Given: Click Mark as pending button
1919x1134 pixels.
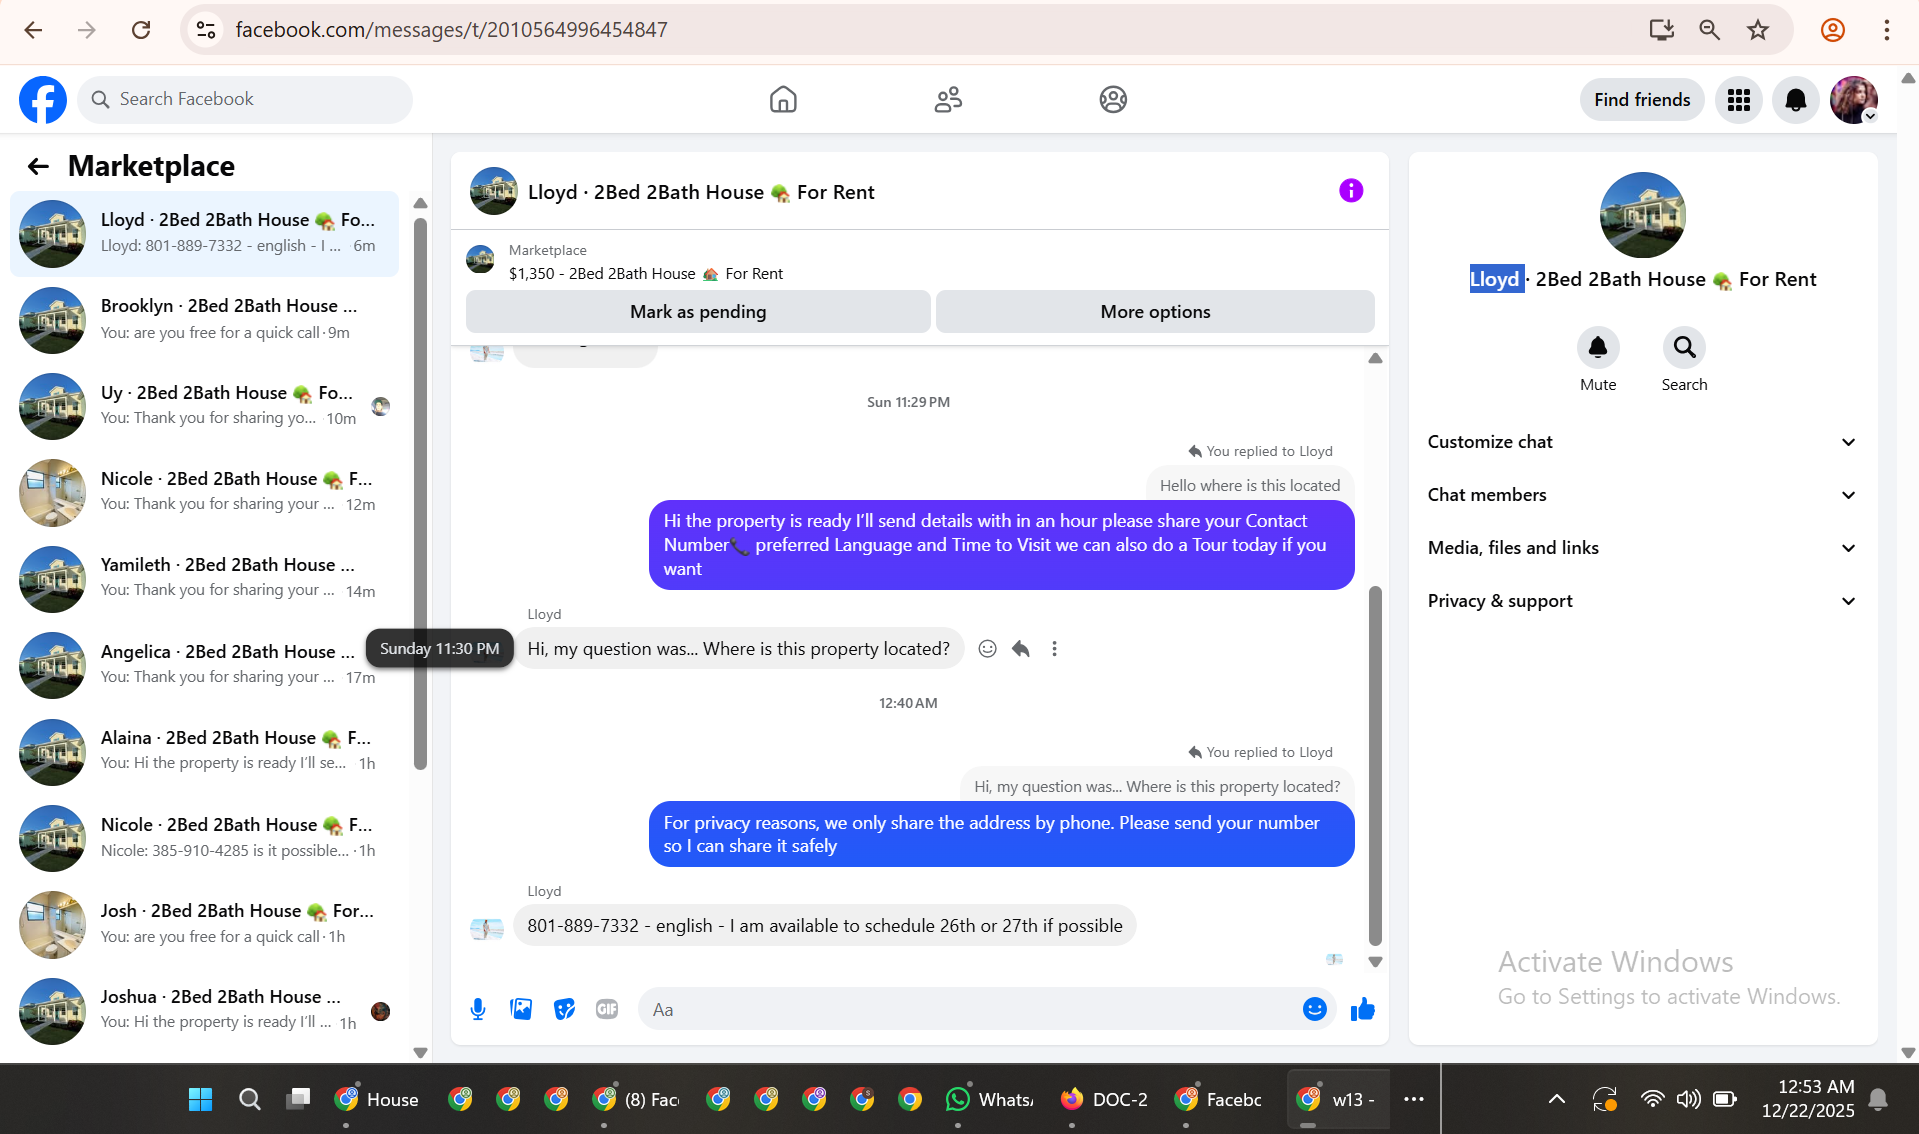Looking at the screenshot, I should pos(698,312).
